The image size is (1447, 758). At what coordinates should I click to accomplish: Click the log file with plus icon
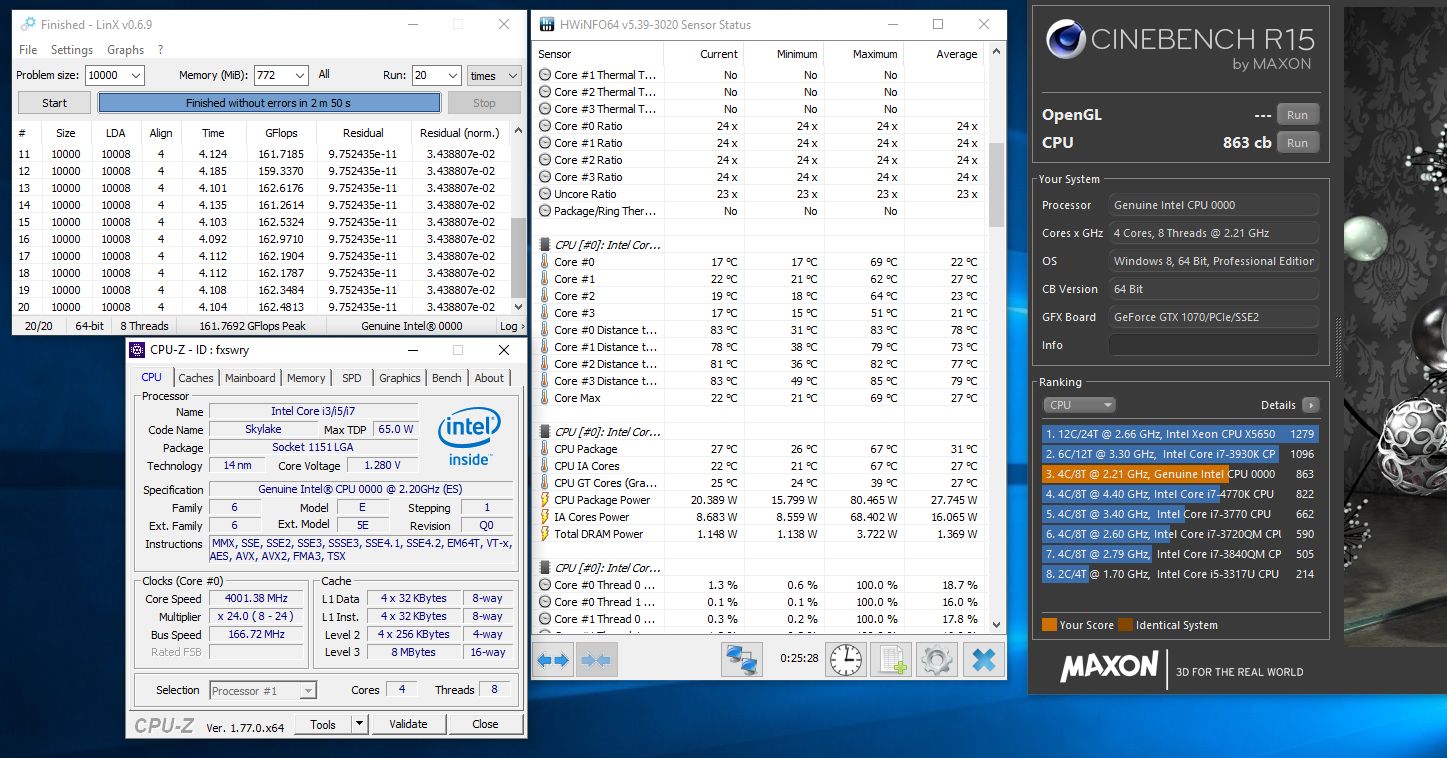point(891,660)
